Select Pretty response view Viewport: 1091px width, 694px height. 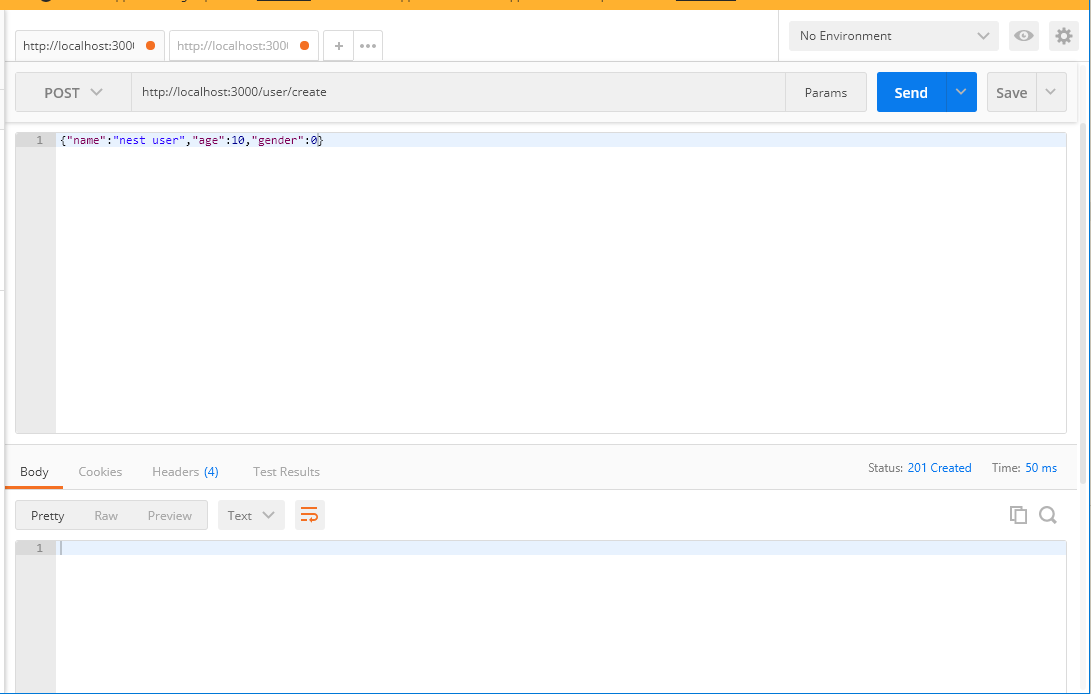(47, 515)
